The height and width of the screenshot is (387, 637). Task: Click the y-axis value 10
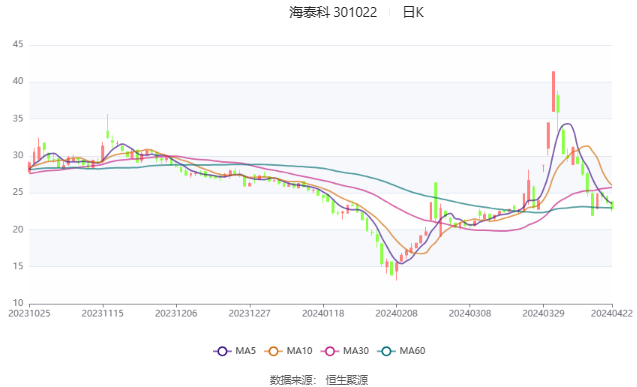click(18, 303)
